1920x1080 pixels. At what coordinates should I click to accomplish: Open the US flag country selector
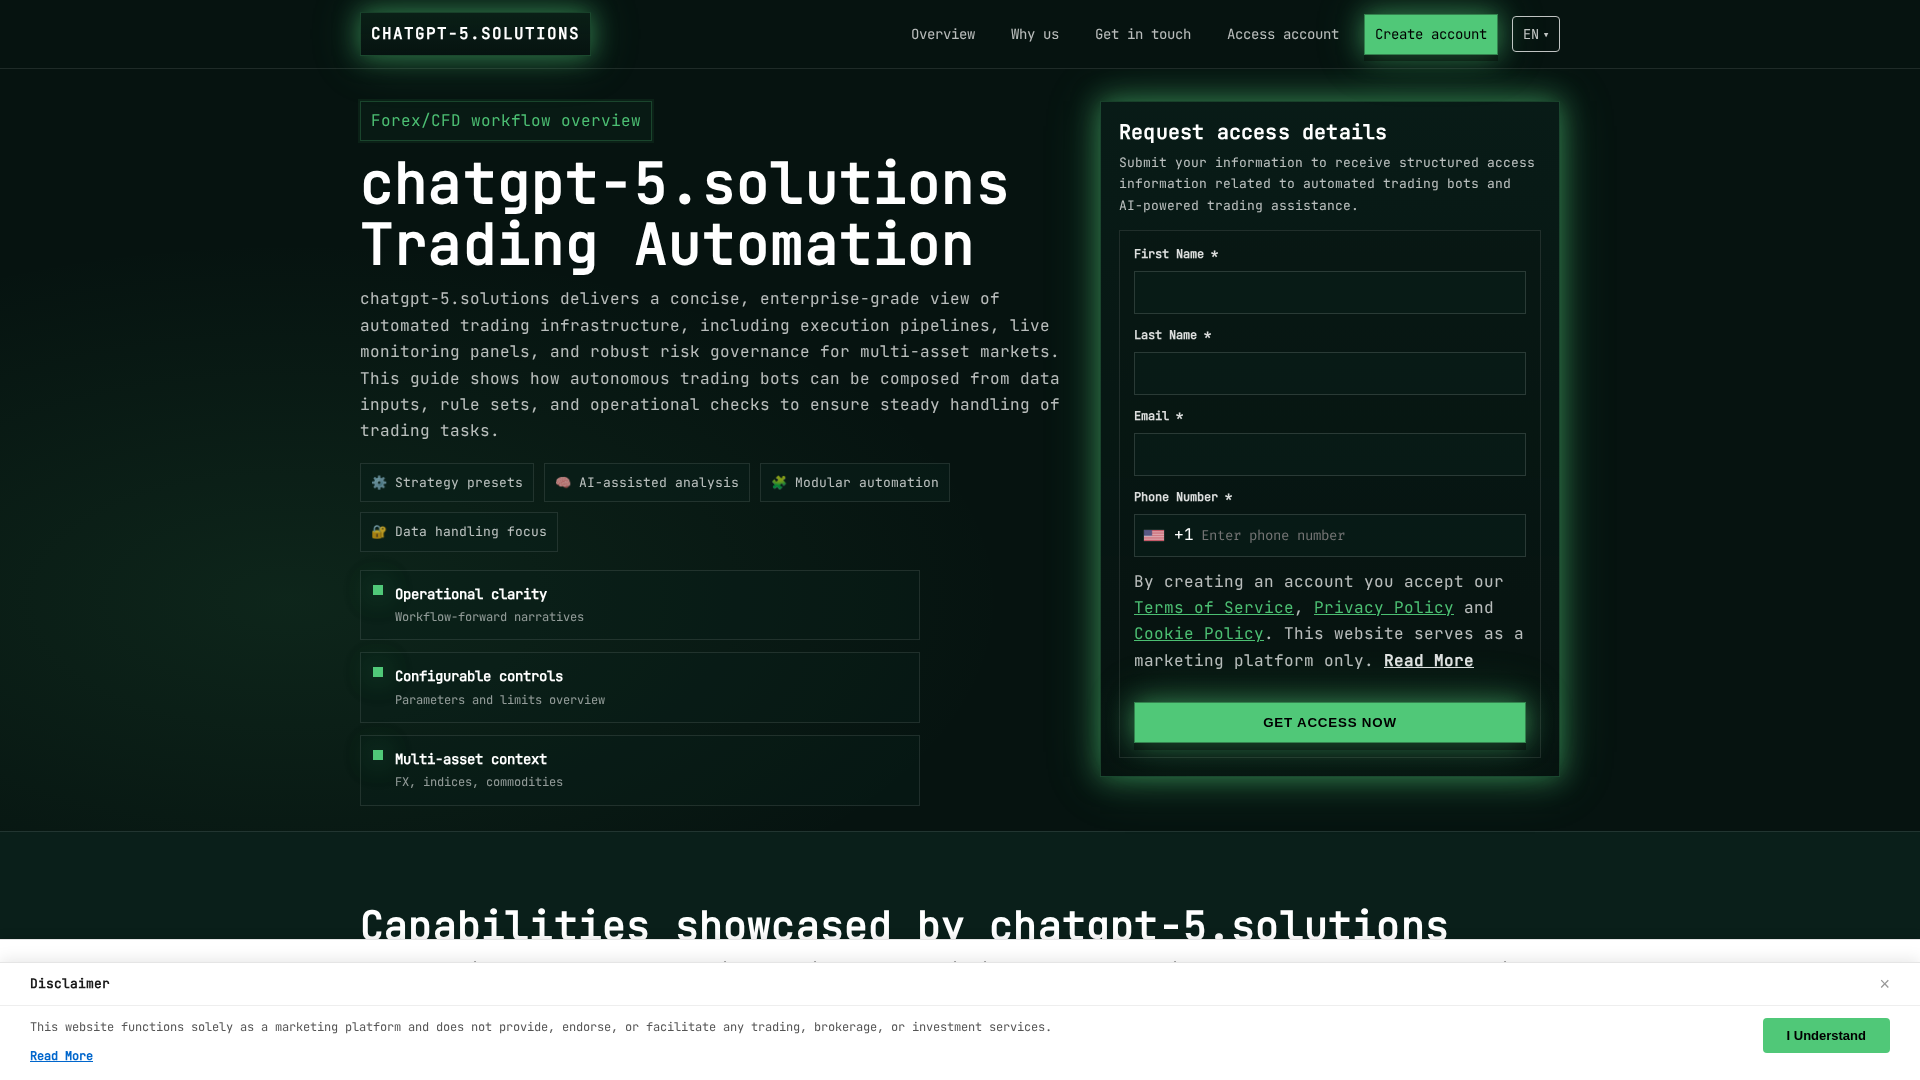tap(1154, 536)
